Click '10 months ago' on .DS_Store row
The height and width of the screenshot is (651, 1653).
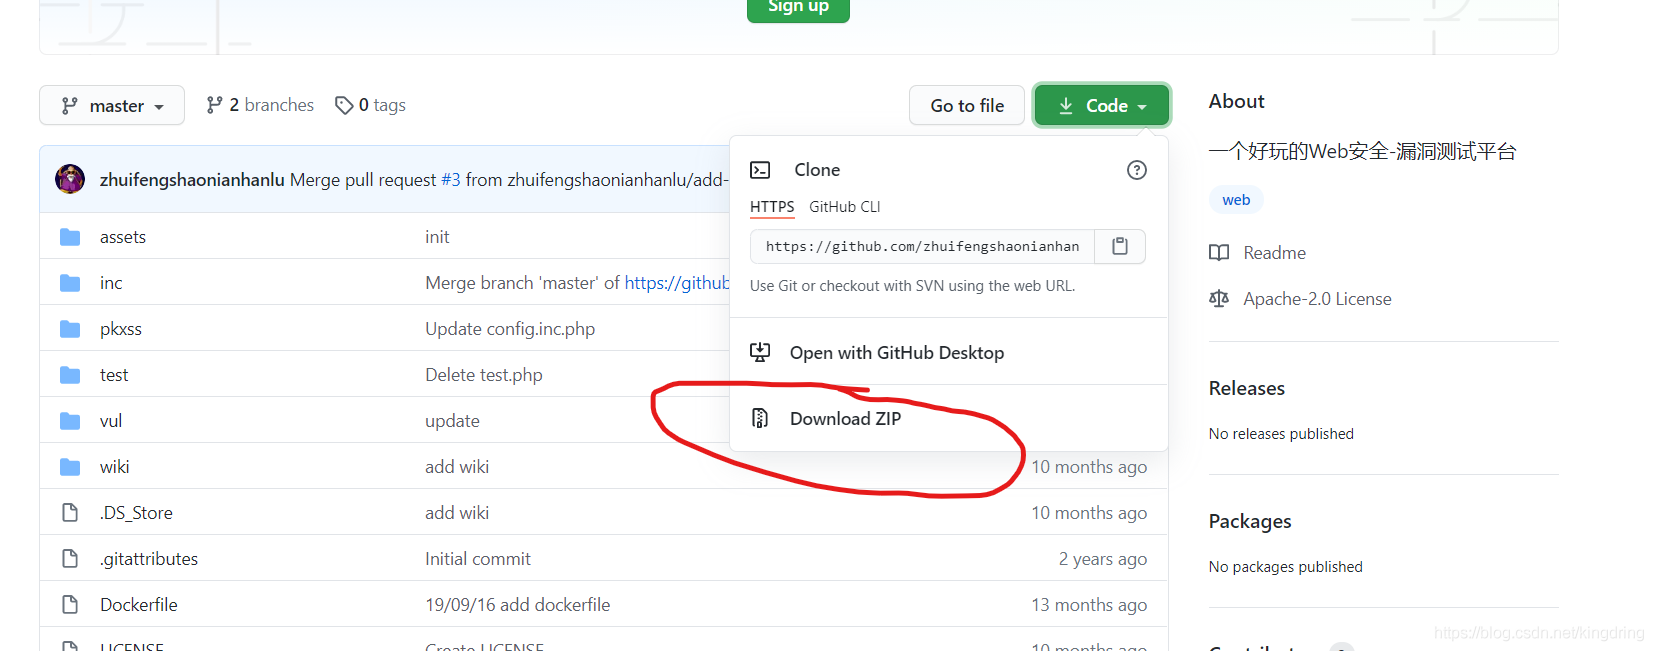[x=1089, y=513]
